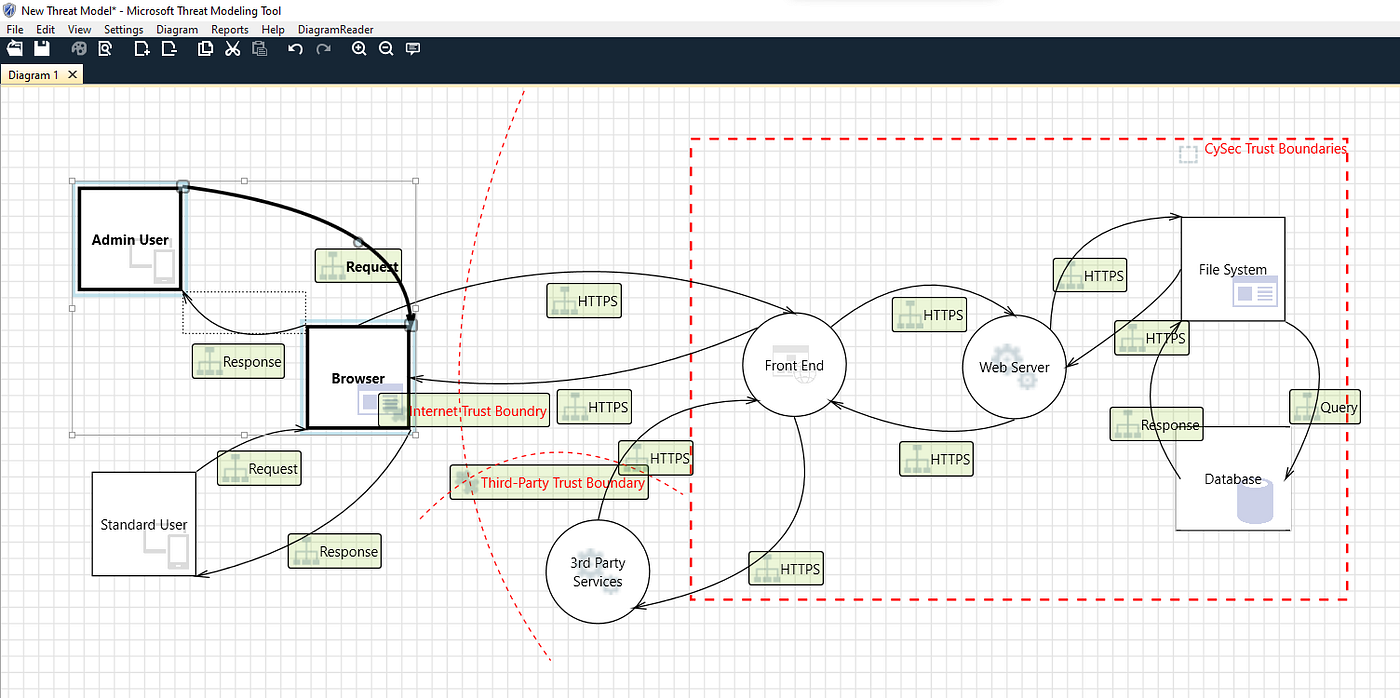Switch to the Diagram 1 tab
Viewport: 1400px width, 698px height.
point(34,74)
